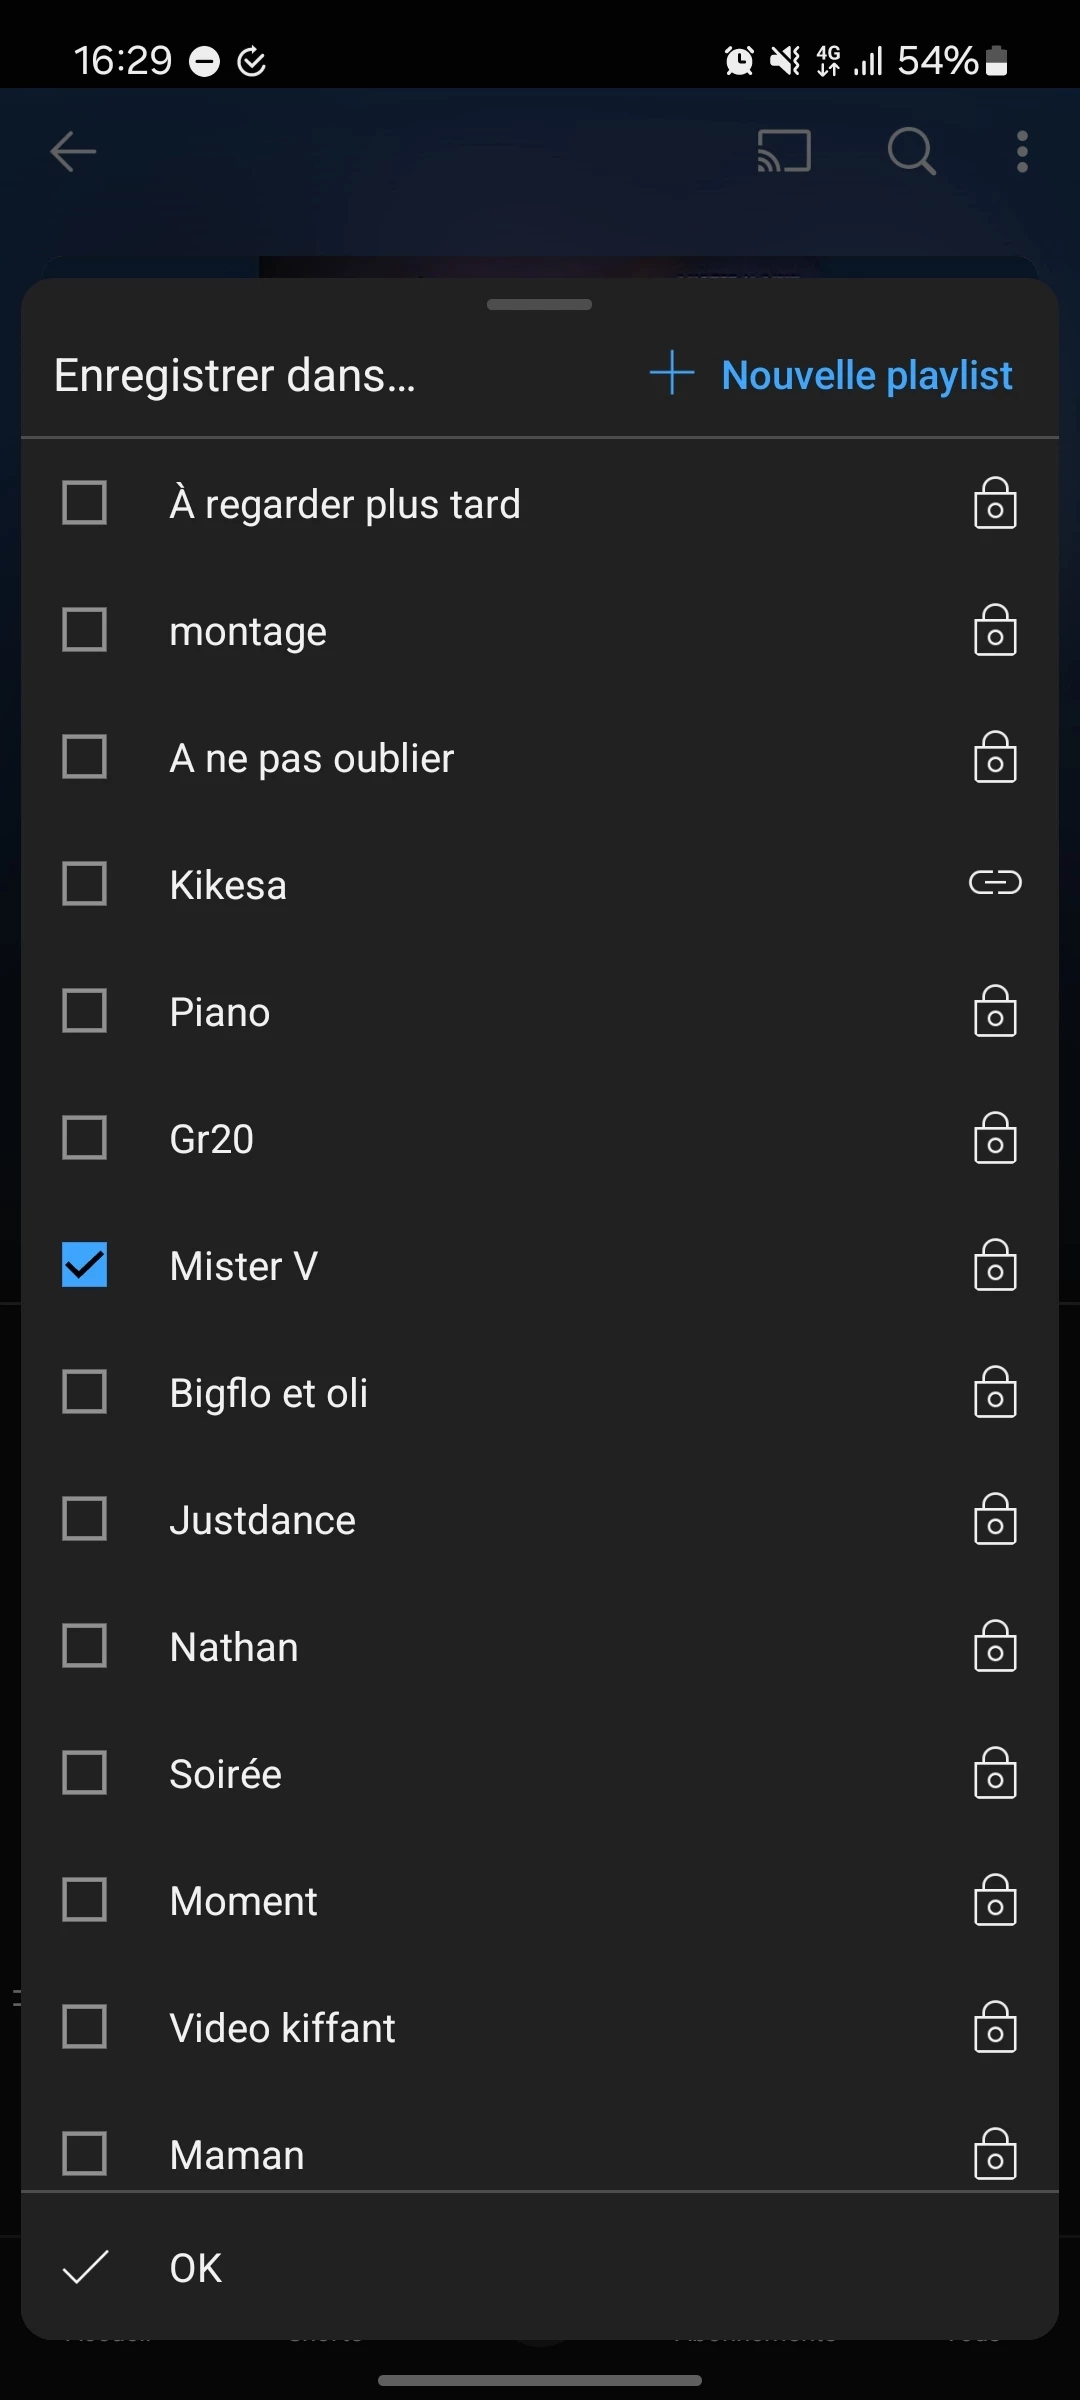Enable the Gr20 playlist checkbox
This screenshot has height=2400, width=1080.
pyautogui.click(x=85, y=1138)
